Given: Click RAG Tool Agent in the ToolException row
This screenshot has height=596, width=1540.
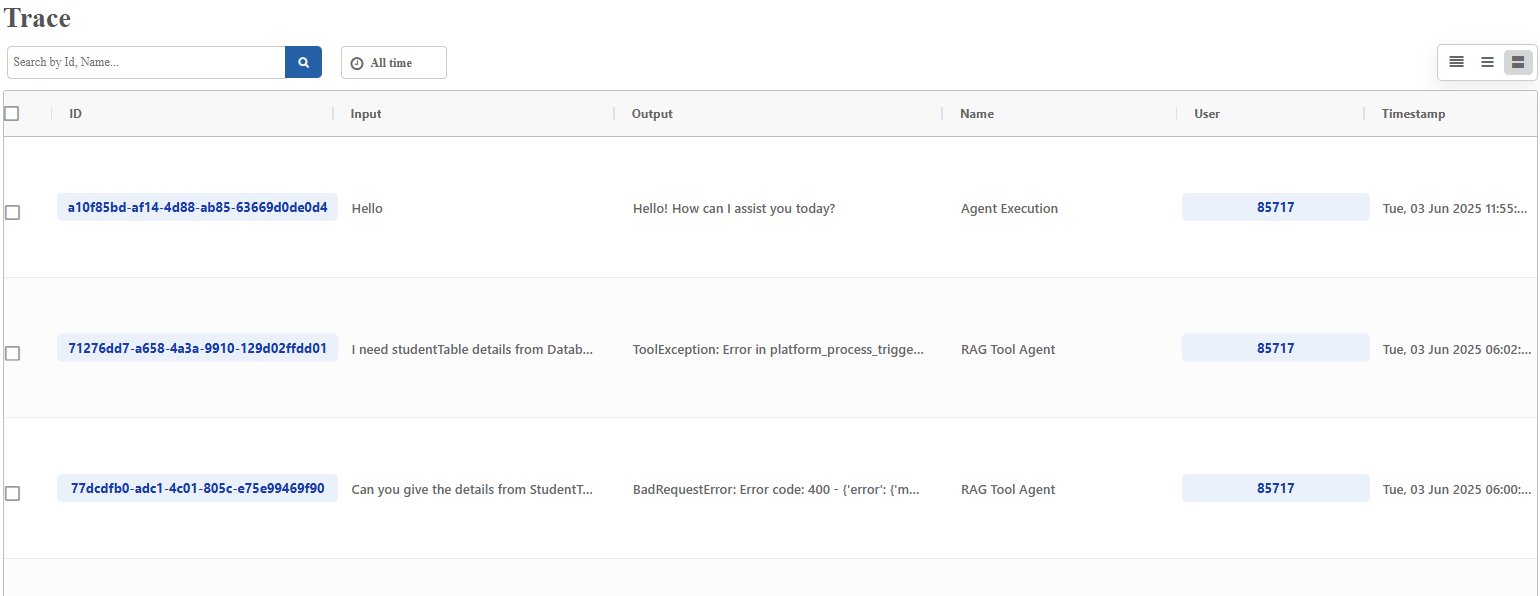Looking at the screenshot, I should coord(1008,350).
